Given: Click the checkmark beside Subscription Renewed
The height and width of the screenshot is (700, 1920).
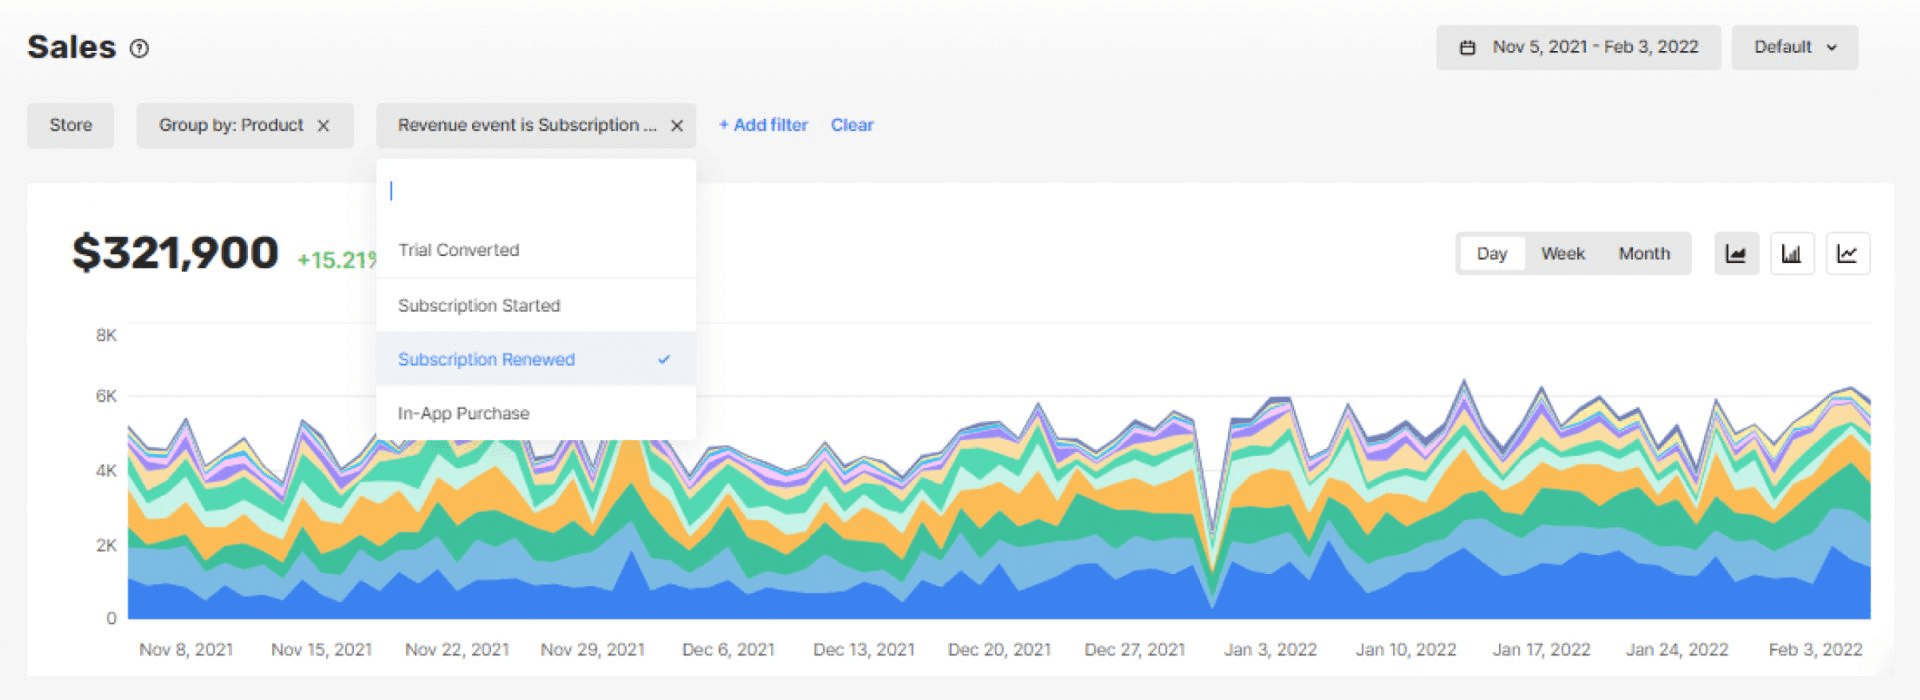Looking at the screenshot, I should (x=664, y=359).
